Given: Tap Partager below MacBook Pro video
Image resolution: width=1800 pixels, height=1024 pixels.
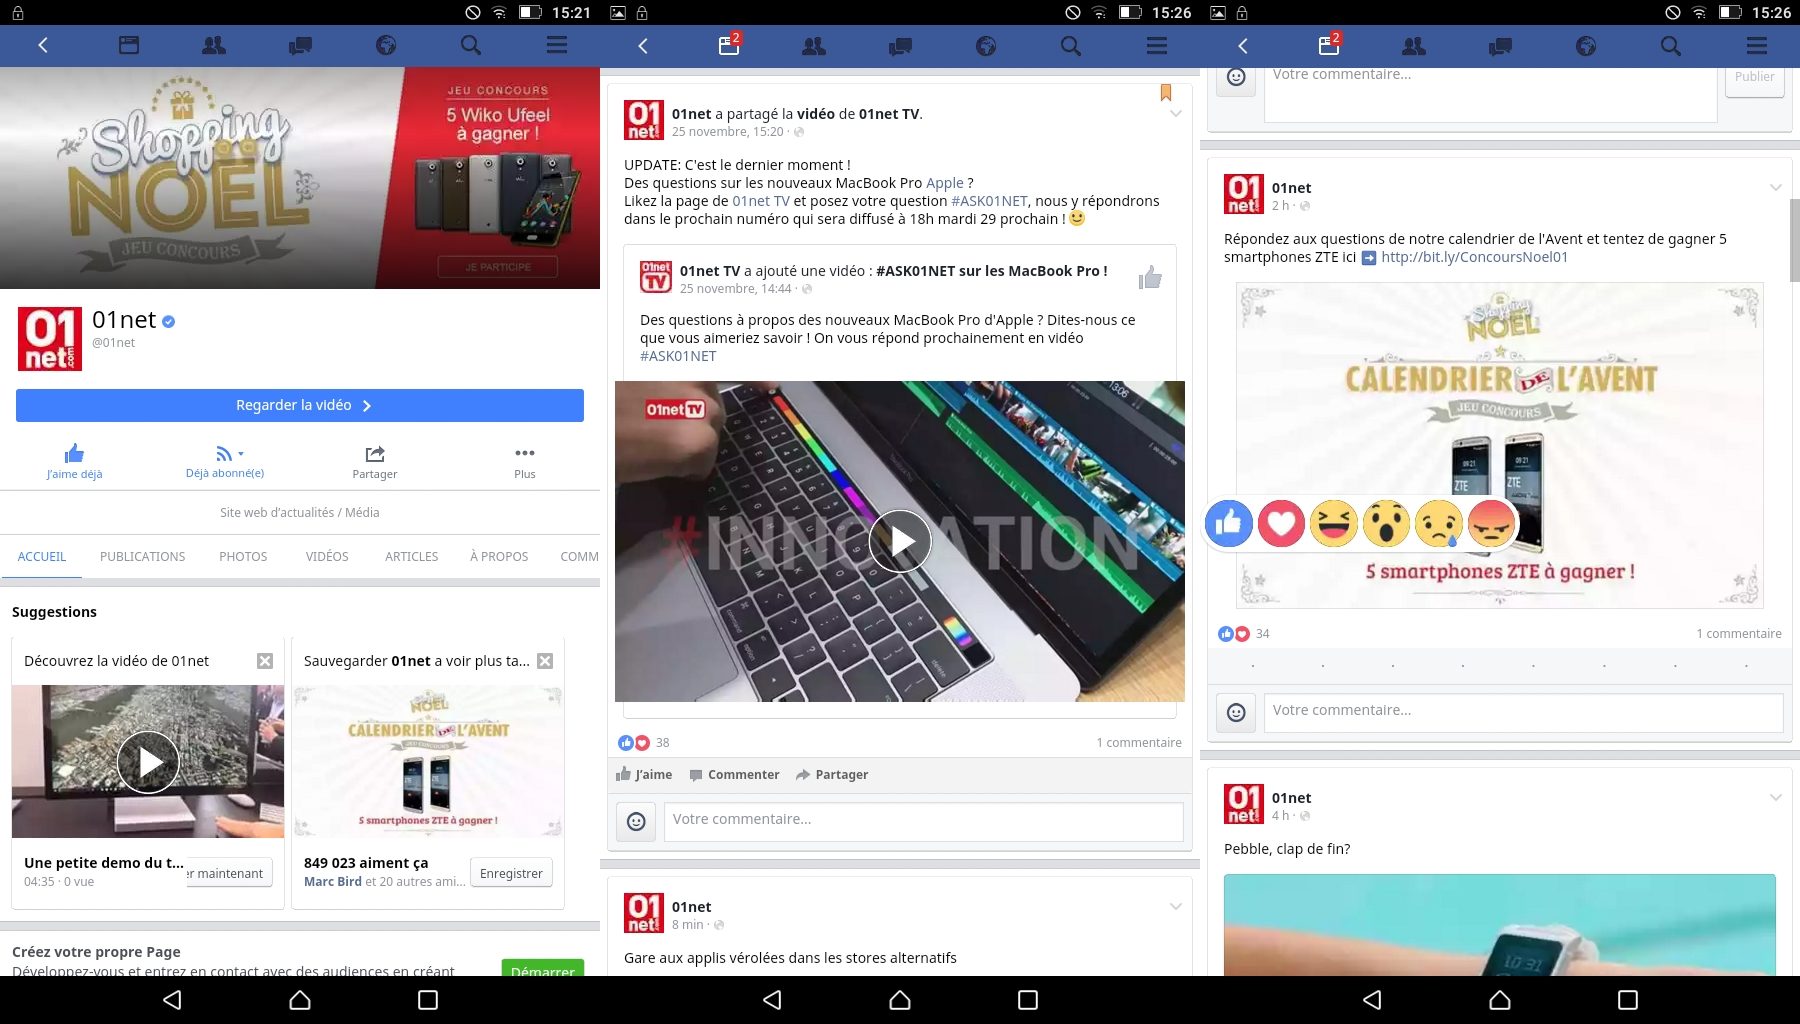Looking at the screenshot, I should 832,774.
